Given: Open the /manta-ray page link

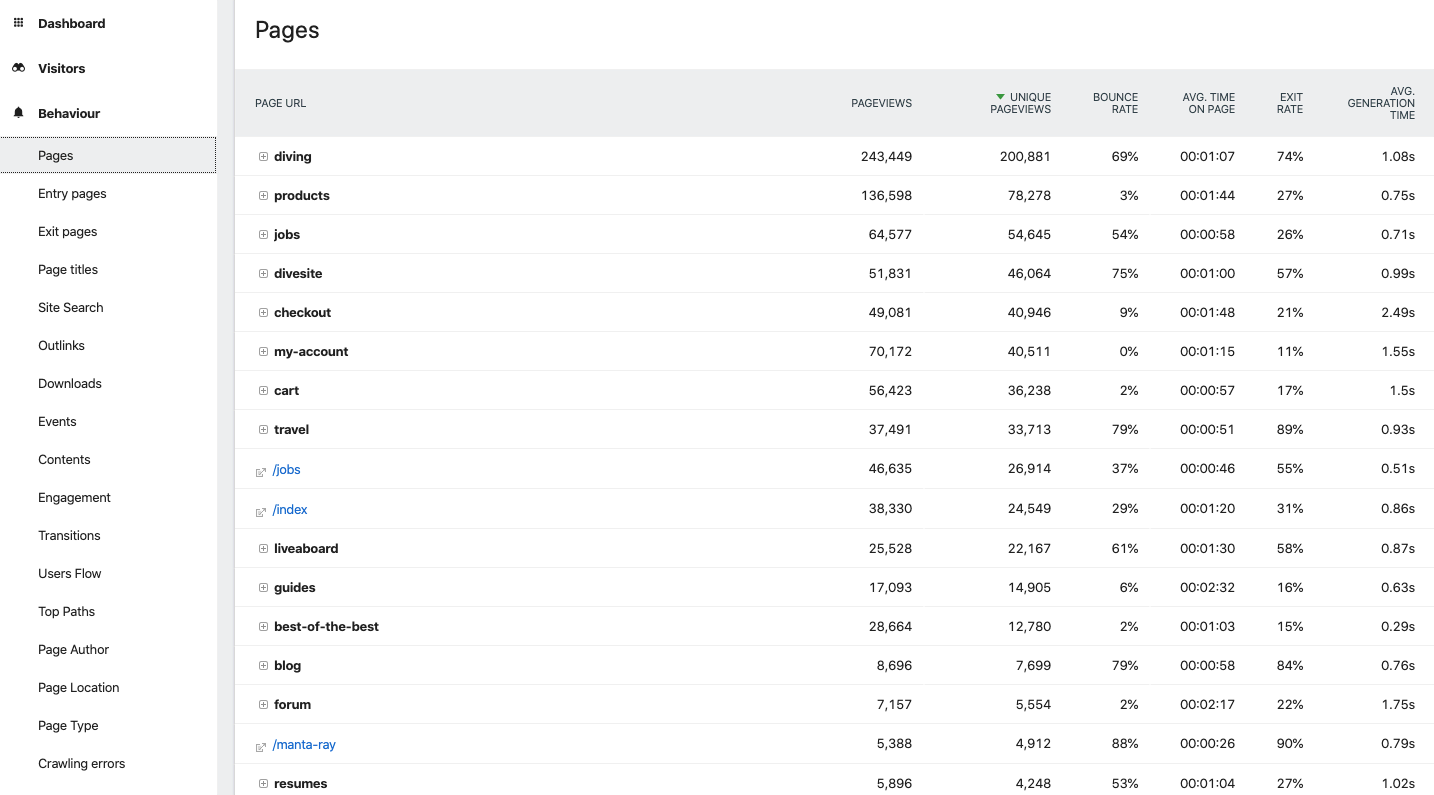Looking at the screenshot, I should (304, 745).
